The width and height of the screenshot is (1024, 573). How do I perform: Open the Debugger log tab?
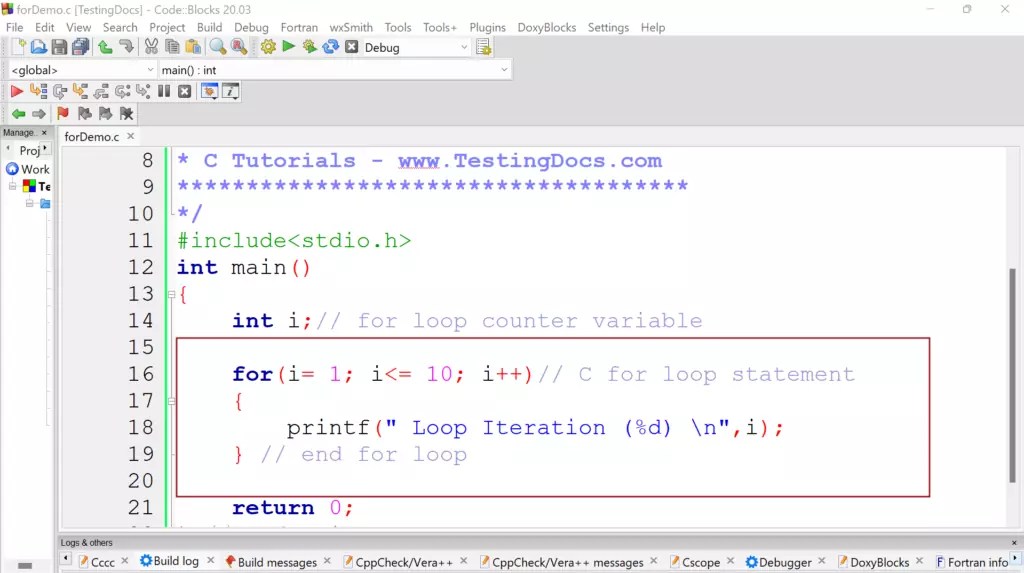(778, 562)
